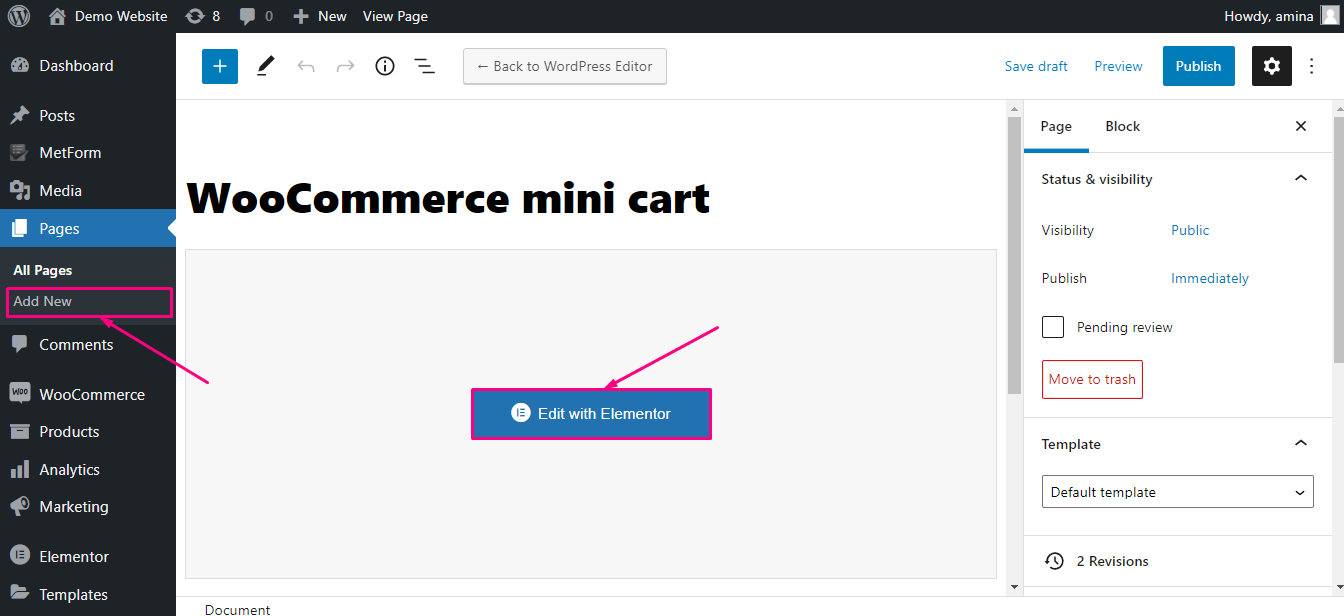Open the New content menu

click(x=320, y=16)
